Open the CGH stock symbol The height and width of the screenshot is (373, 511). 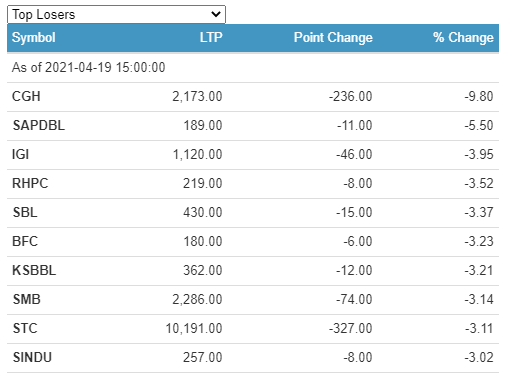26,96
